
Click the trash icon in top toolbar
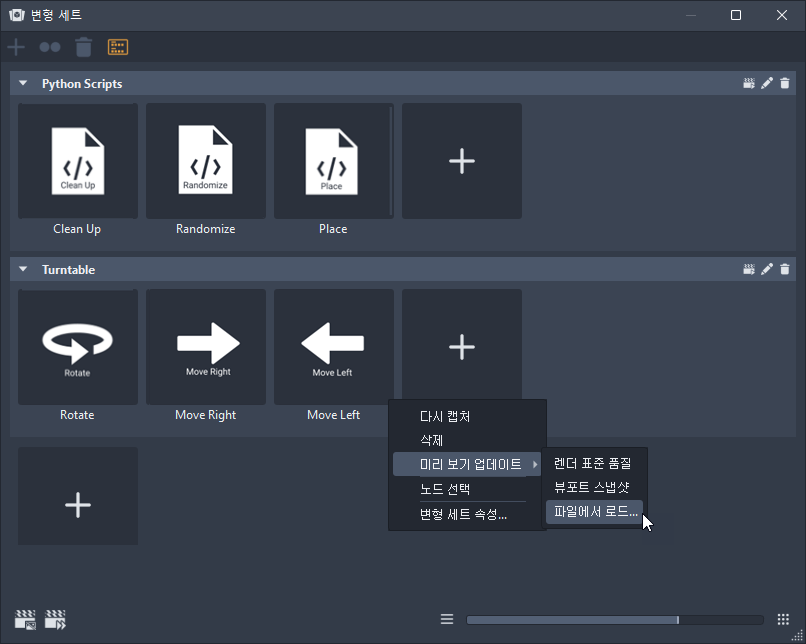(83, 47)
